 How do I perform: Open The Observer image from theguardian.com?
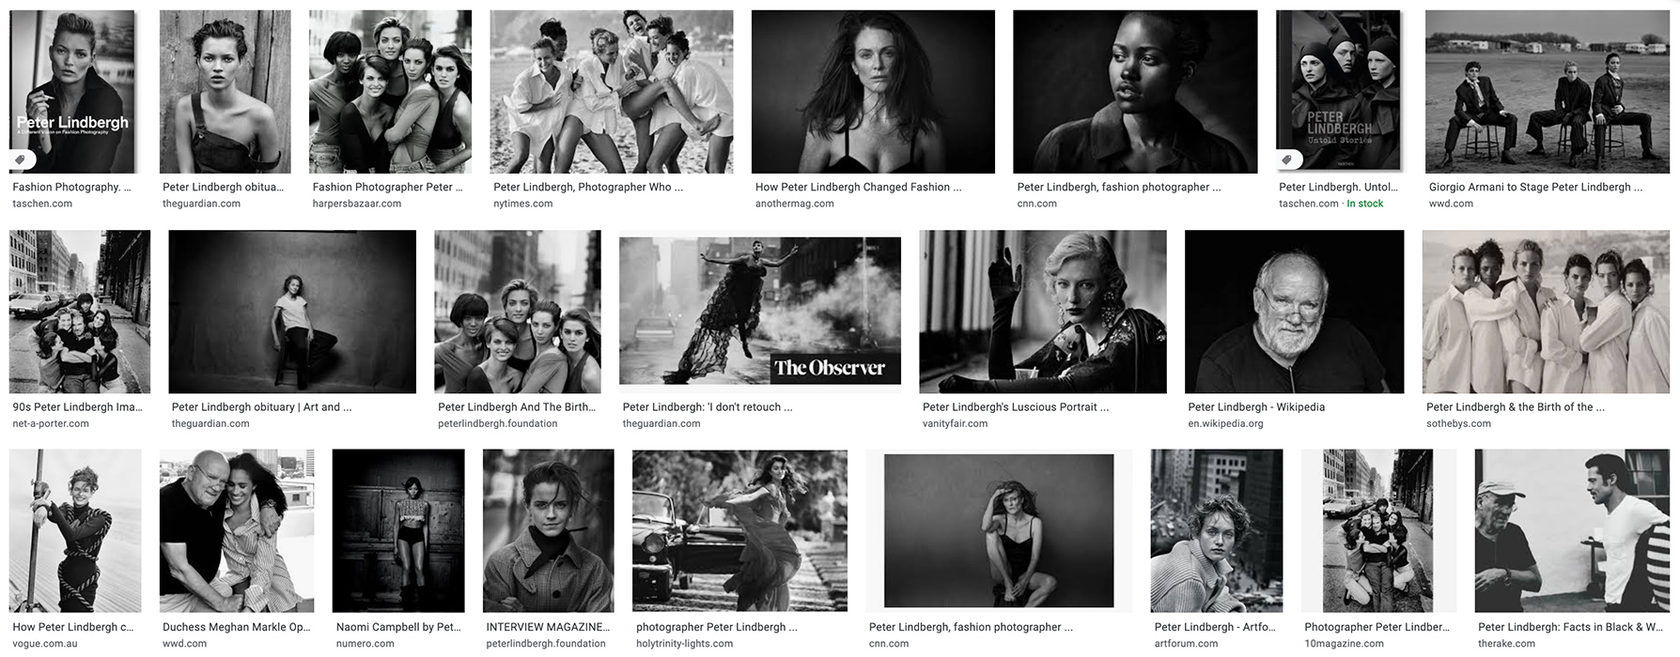[x=760, y=311]
